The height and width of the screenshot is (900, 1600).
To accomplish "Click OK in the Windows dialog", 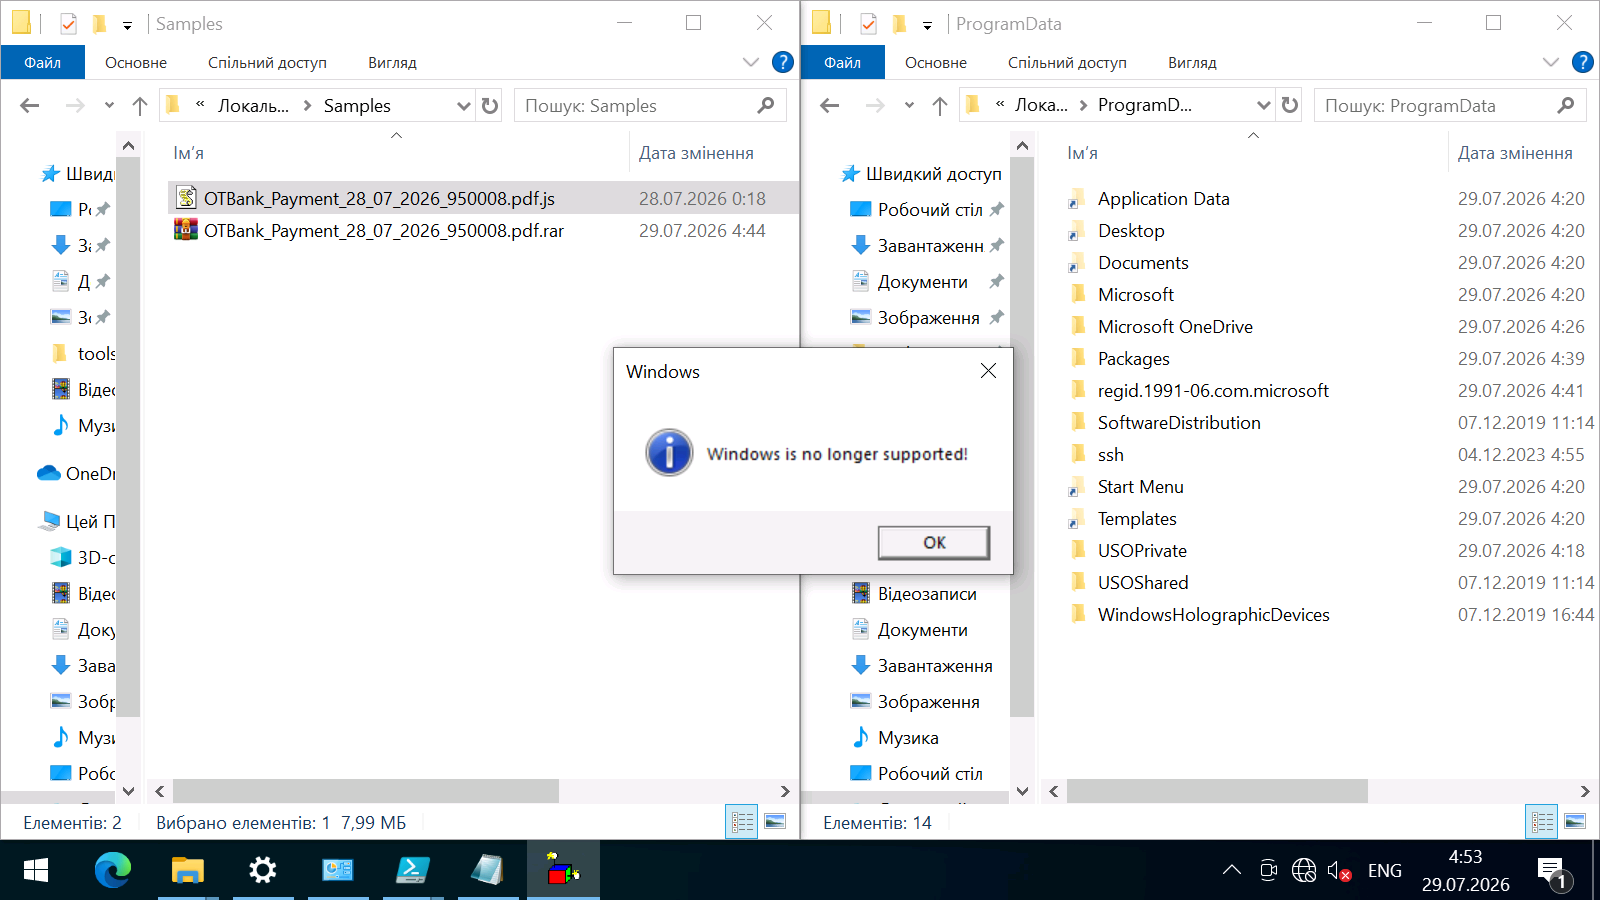I will coord(934,542).
